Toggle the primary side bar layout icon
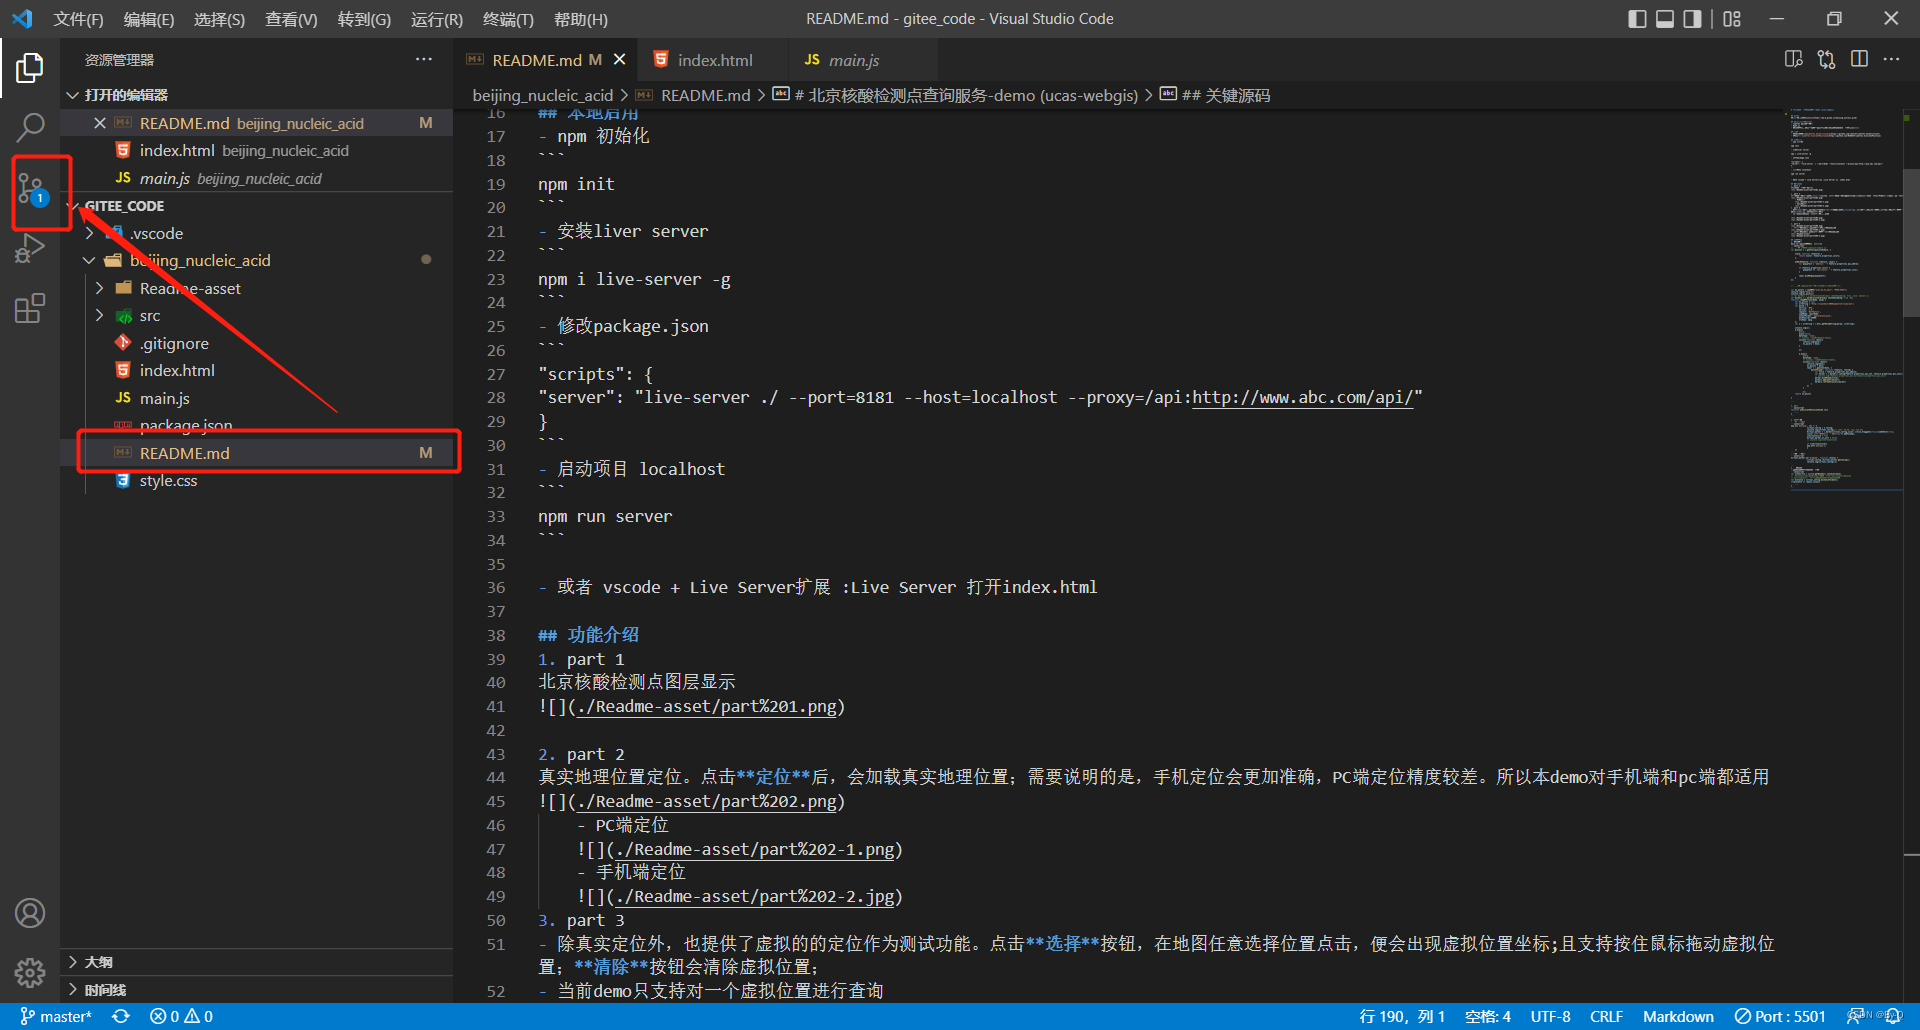 click(1637, 19)
